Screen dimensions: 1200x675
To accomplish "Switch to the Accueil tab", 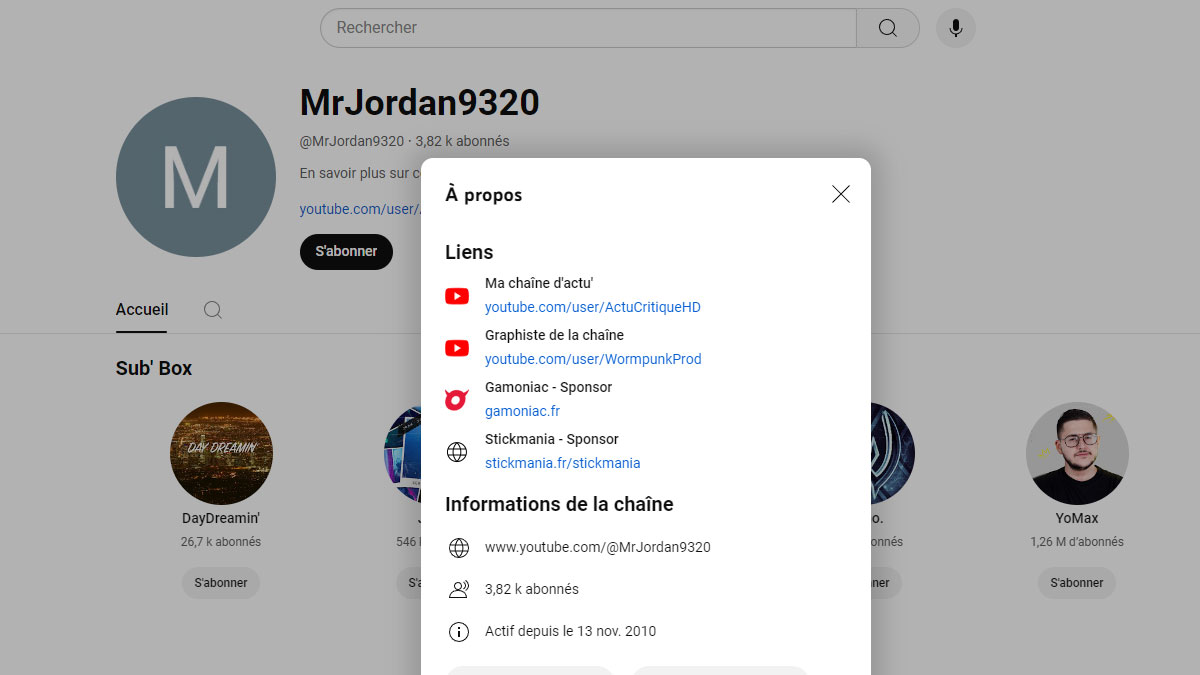I will coord(141,310).
